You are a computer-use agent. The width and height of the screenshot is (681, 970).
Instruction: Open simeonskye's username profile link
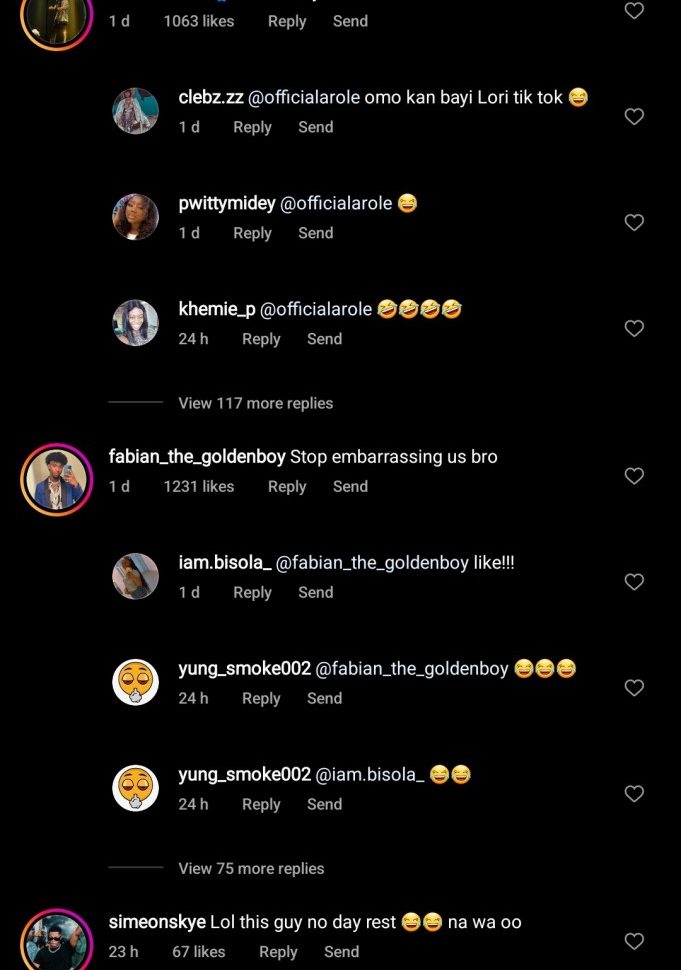click(x=156, y=922)
